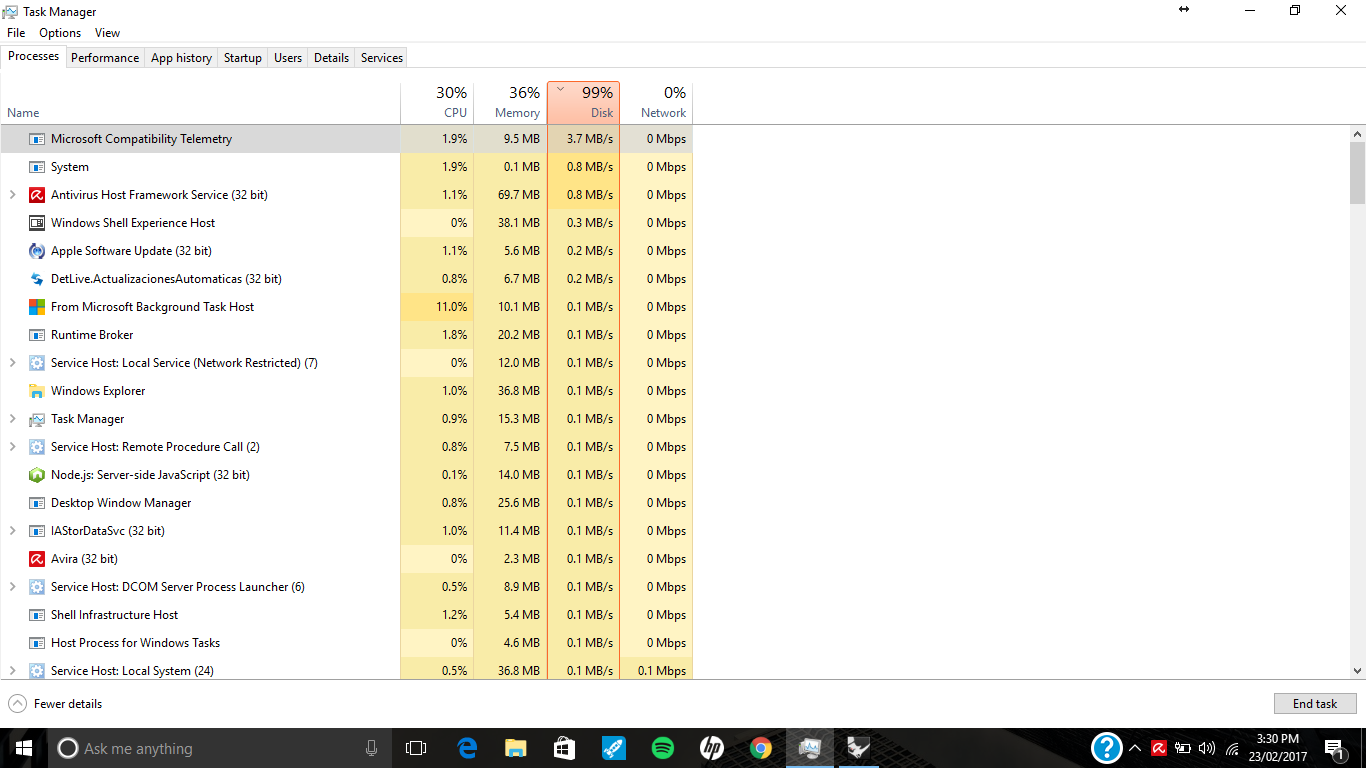Show hidden tray icons with the chevron

pyautogui.click(x=1135, y=748)
